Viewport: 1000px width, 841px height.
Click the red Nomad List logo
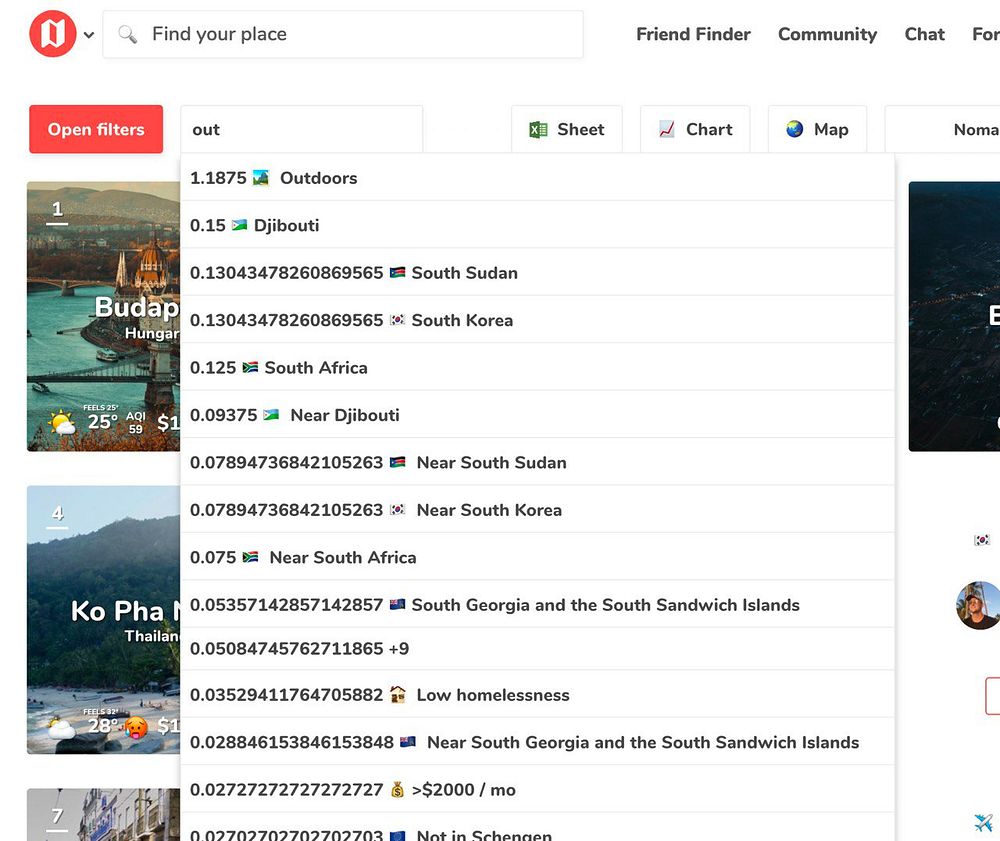coord(53,34)
